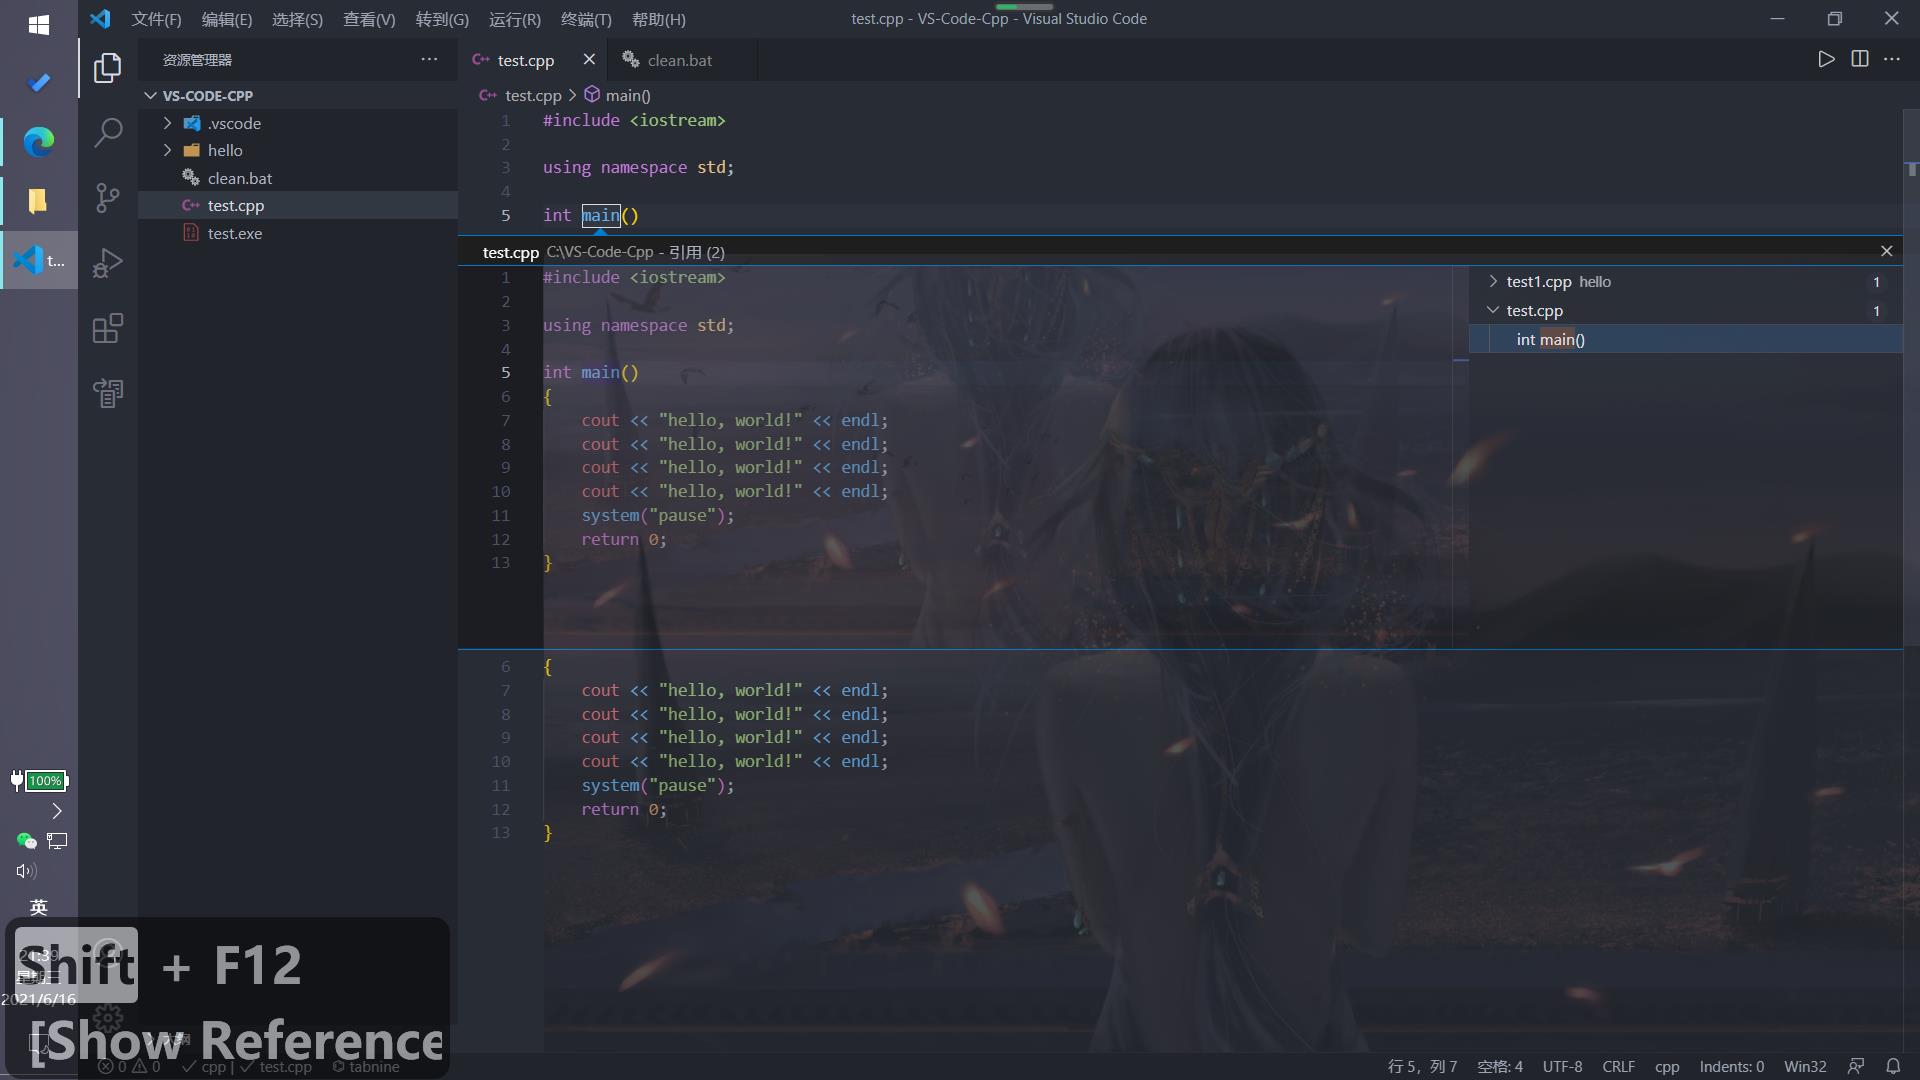The image size is (1920, 1080).
Task: Open the 选择(S) menu
Action: click(x=297, y=19)
